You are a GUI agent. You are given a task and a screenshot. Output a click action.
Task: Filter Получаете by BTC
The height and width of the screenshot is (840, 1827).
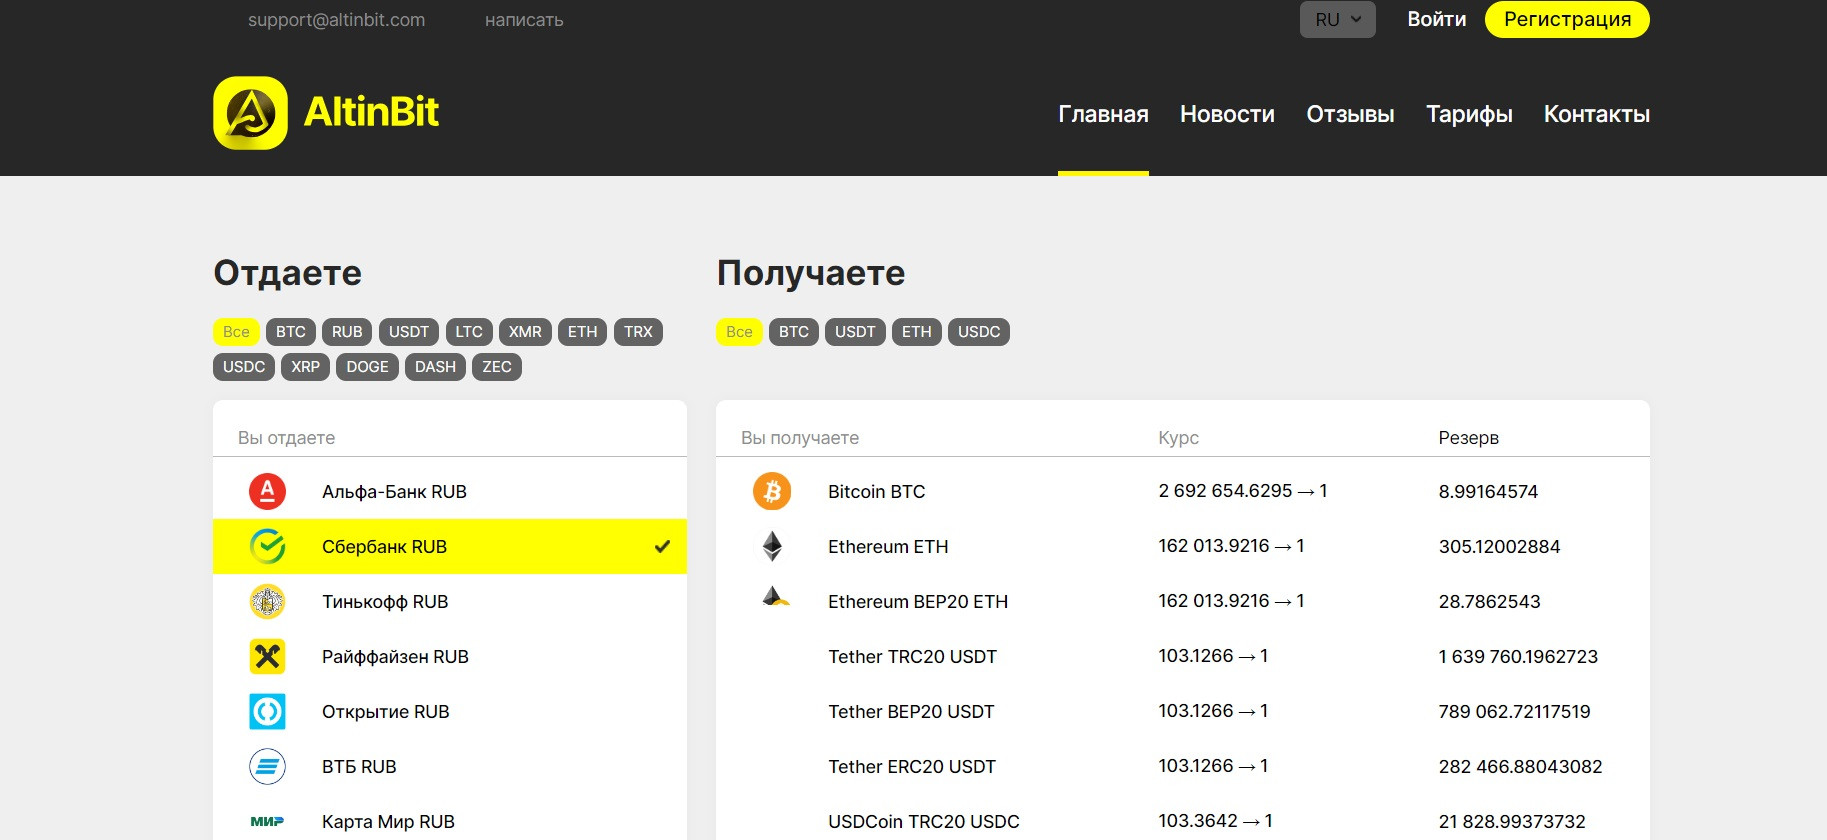coord(794,332)
